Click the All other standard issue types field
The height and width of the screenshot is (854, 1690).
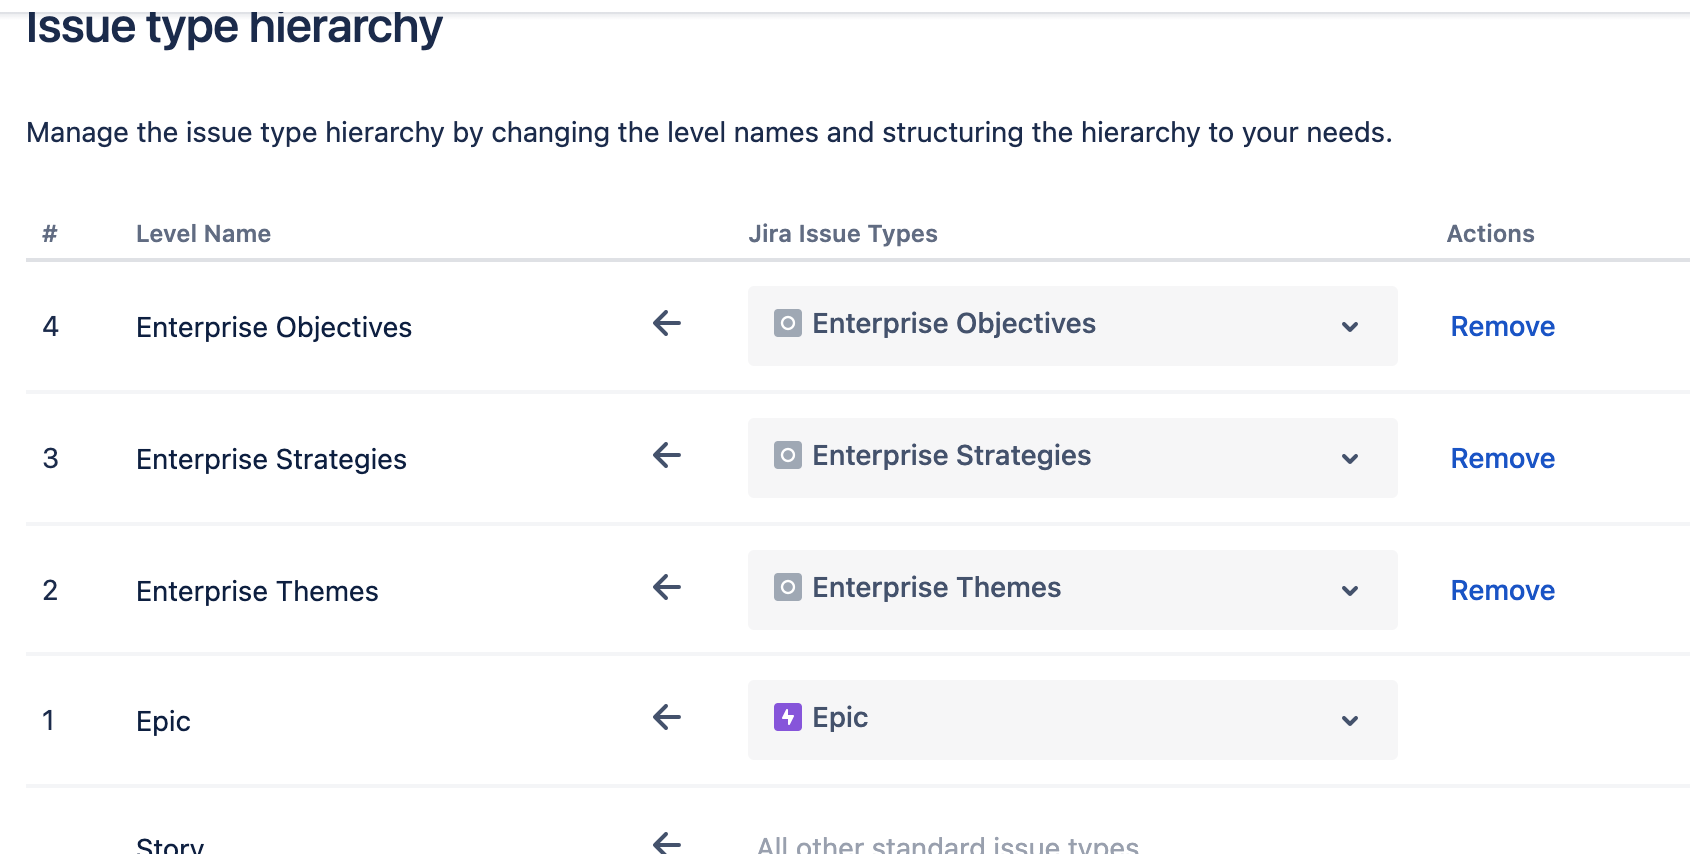[x=948, y=845]
